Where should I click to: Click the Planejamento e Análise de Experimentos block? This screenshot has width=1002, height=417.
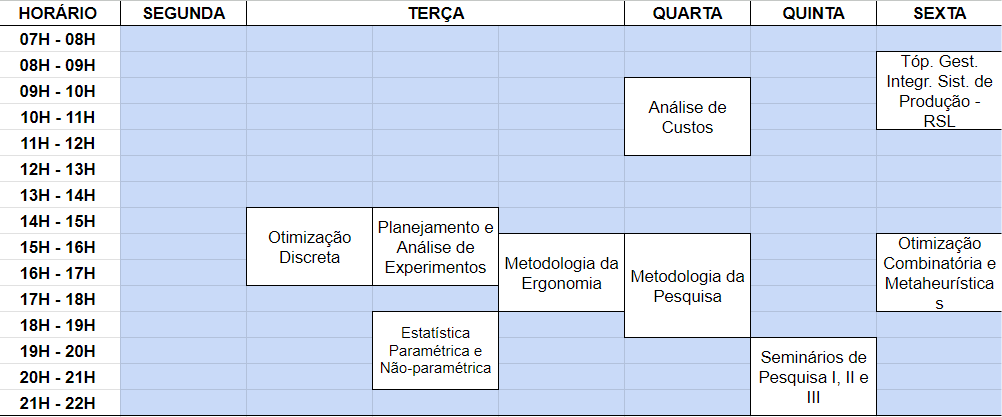pos(435,247)
